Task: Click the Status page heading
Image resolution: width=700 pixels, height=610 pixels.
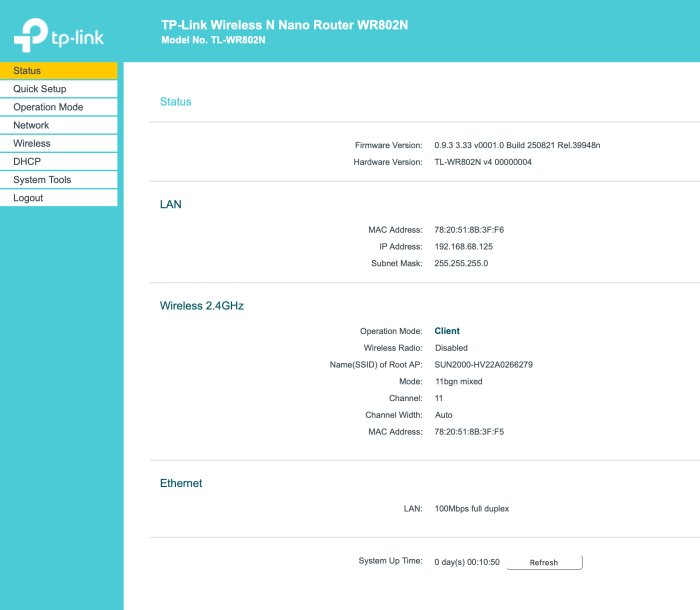Action: point(175,102)
